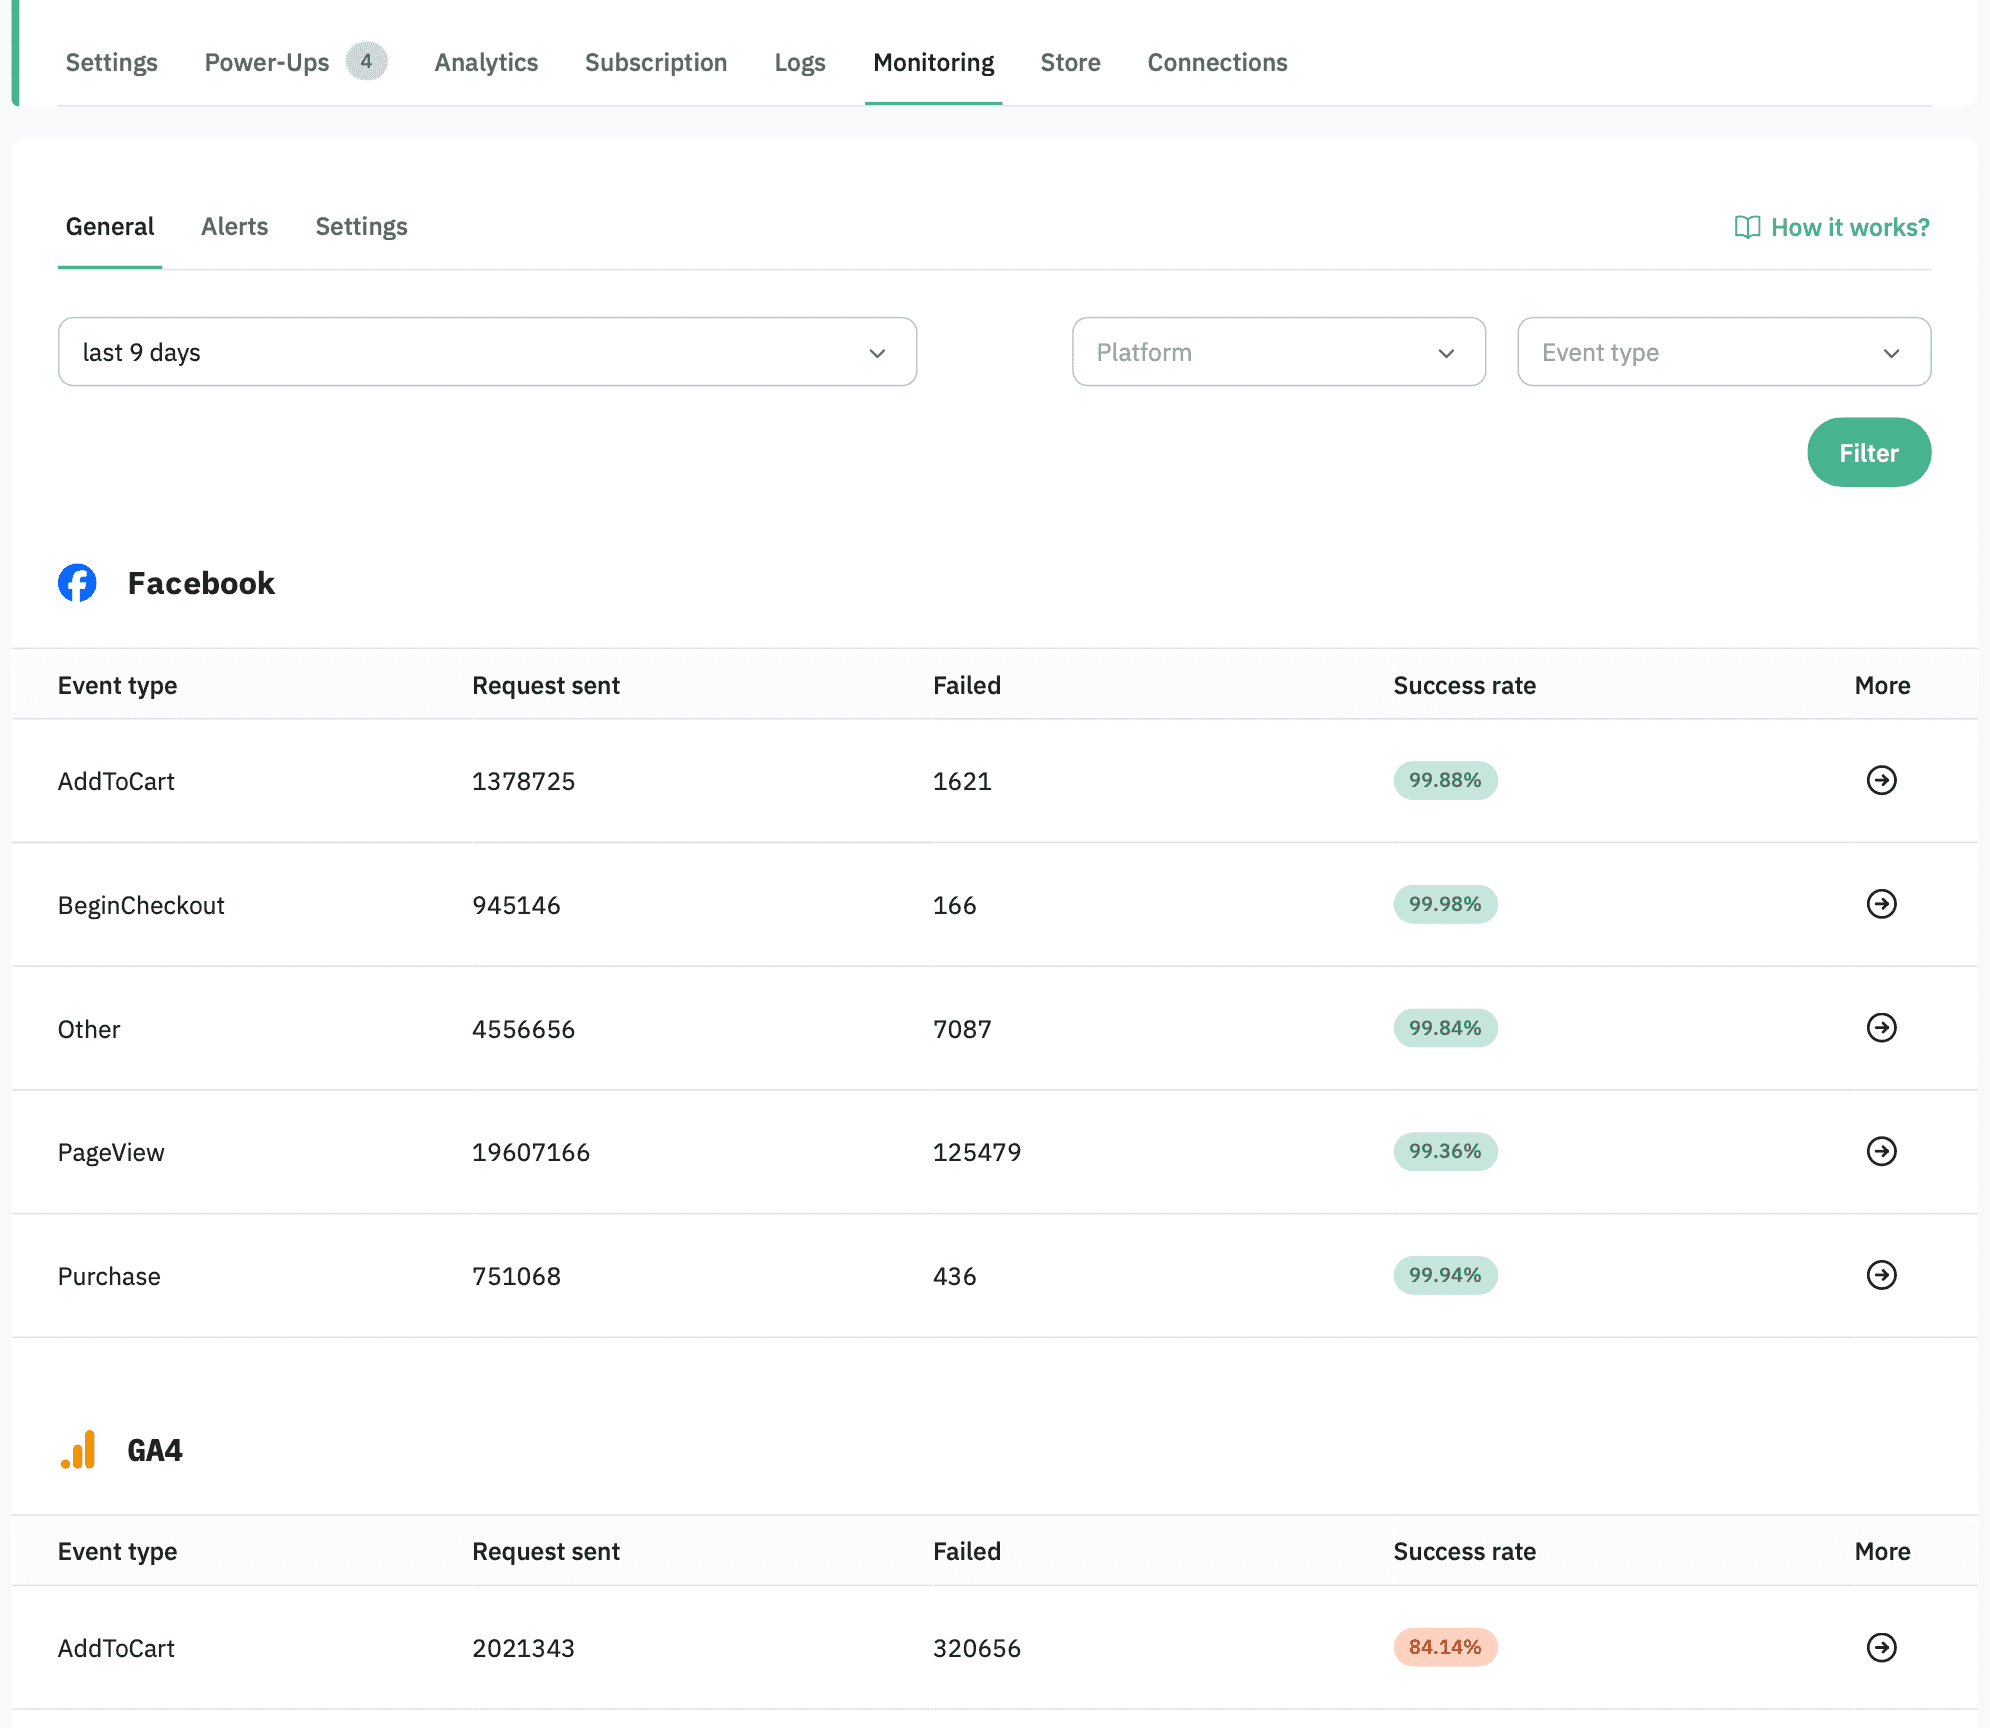Click the Filter button
The height and width of the screenshot is (1728, 1990).
click(1868, 452)
